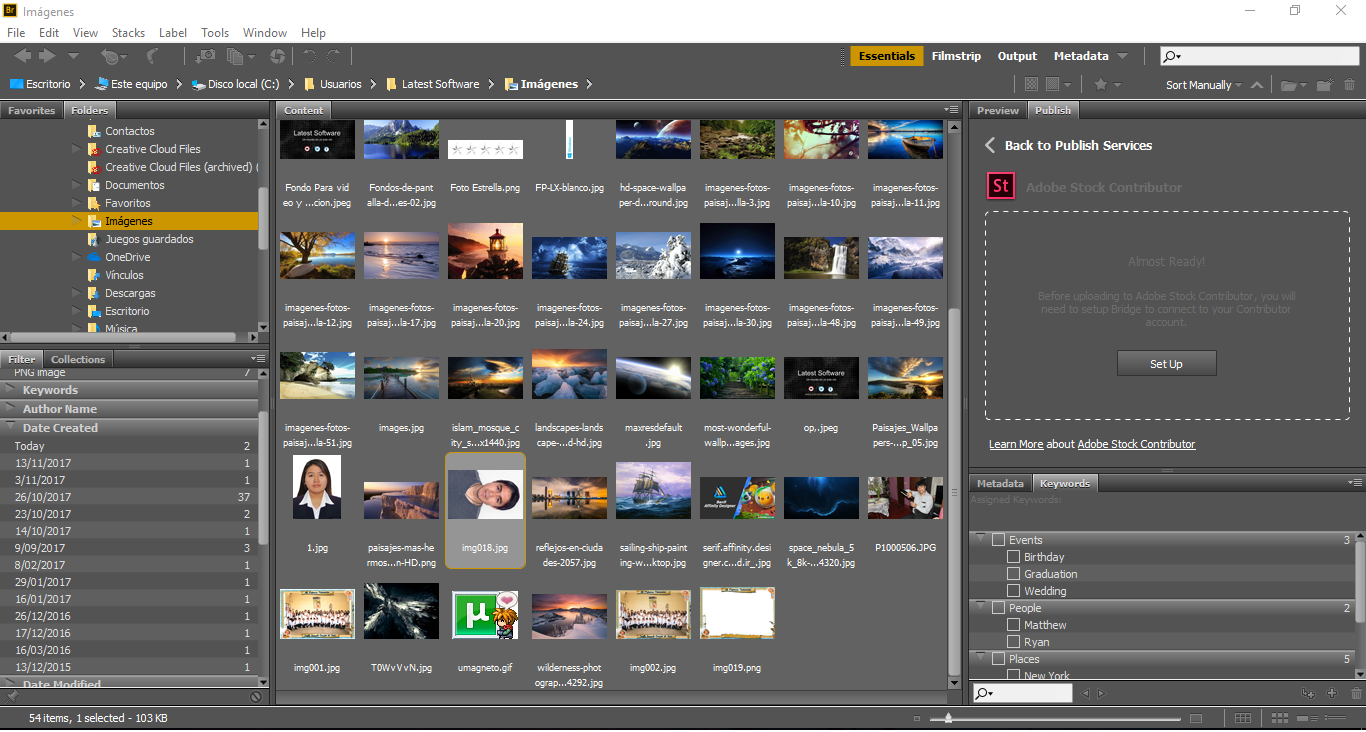Check the Wedding keyword checkbox

[x=1014, y=591]
